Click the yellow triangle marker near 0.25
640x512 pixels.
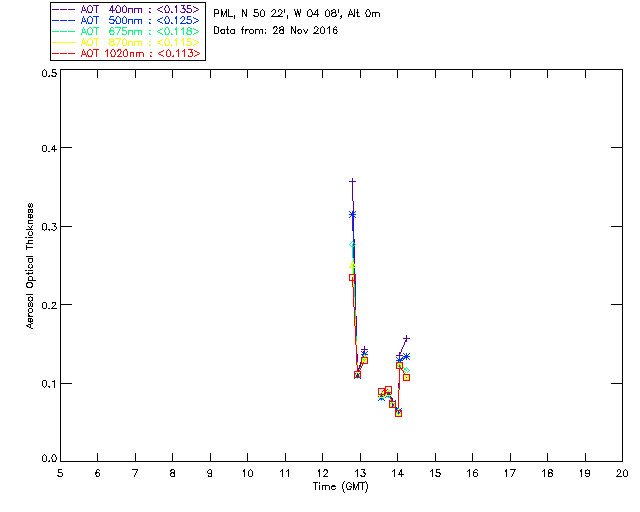coord(352,265)
